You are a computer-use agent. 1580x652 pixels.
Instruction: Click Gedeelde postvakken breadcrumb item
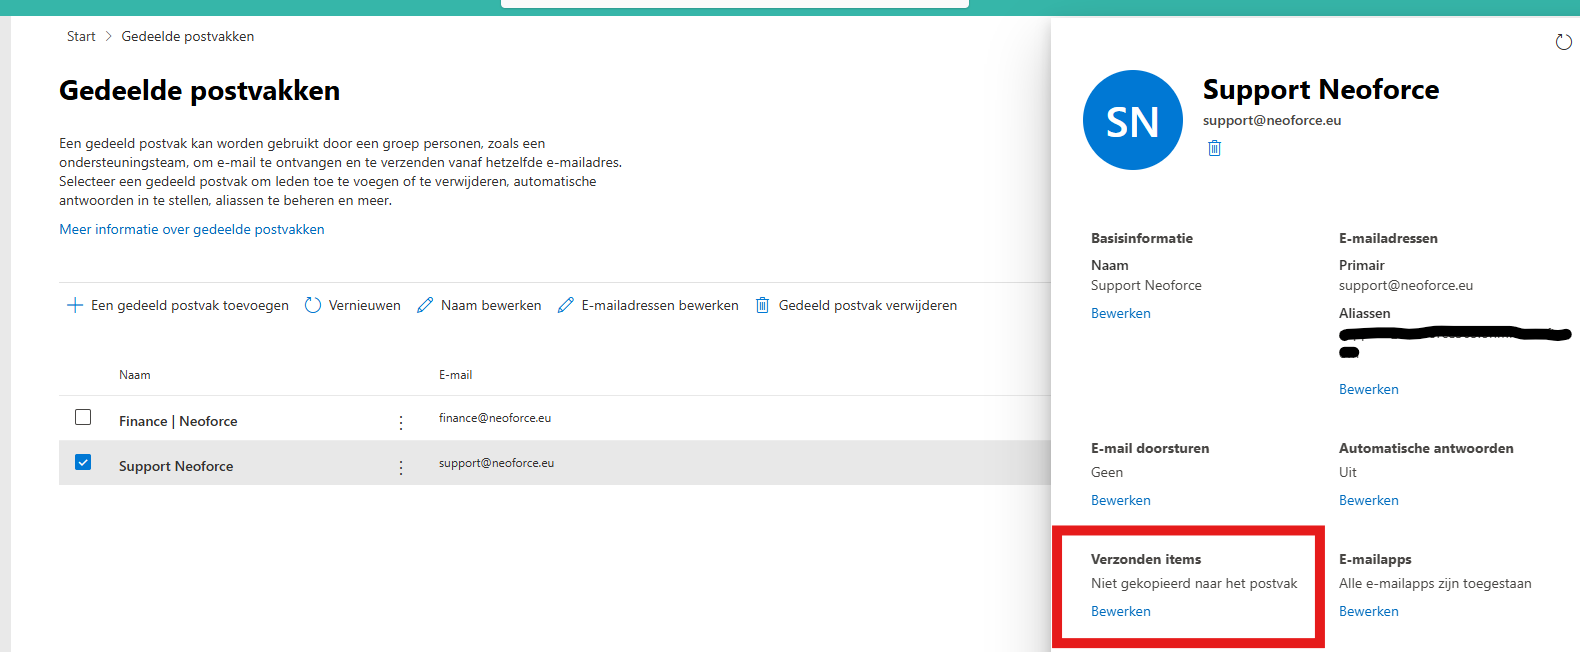[188, 36]
